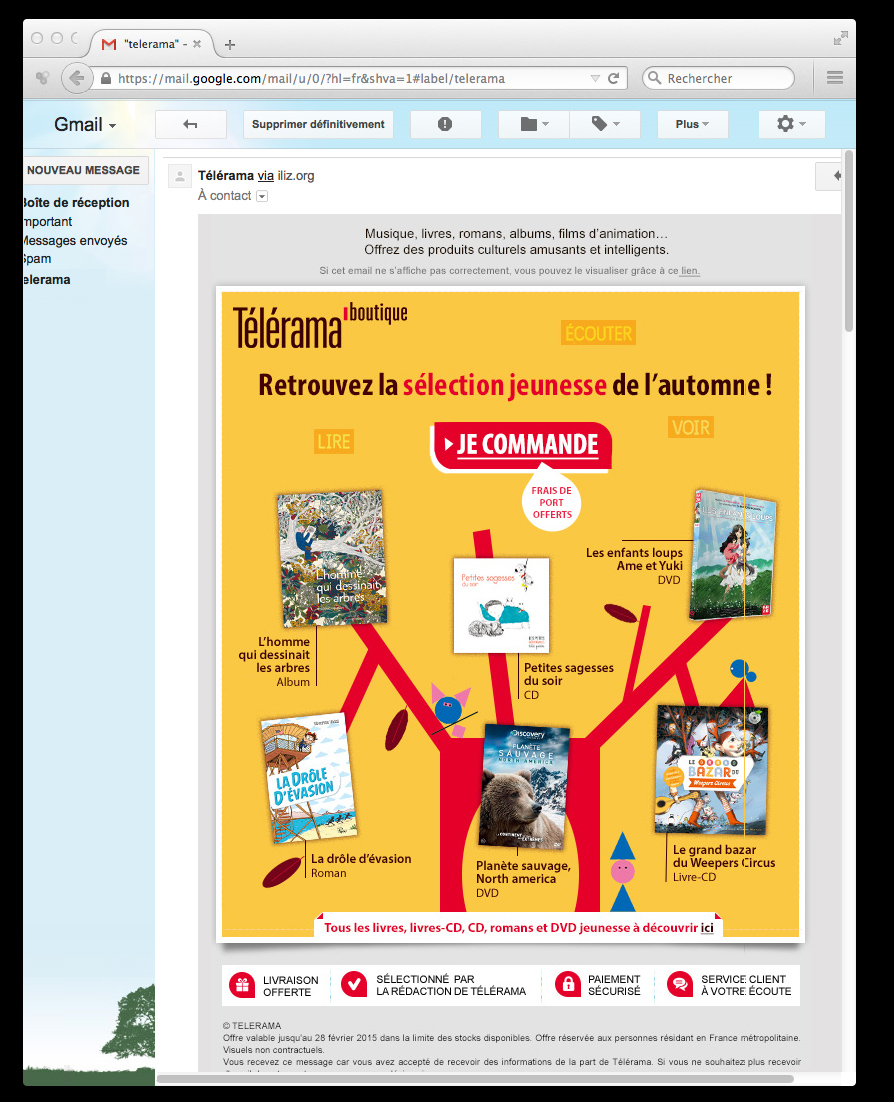Screen dimensions: 894x1102
Task: Reload the page with refresh icon
Action: (614, 78)
